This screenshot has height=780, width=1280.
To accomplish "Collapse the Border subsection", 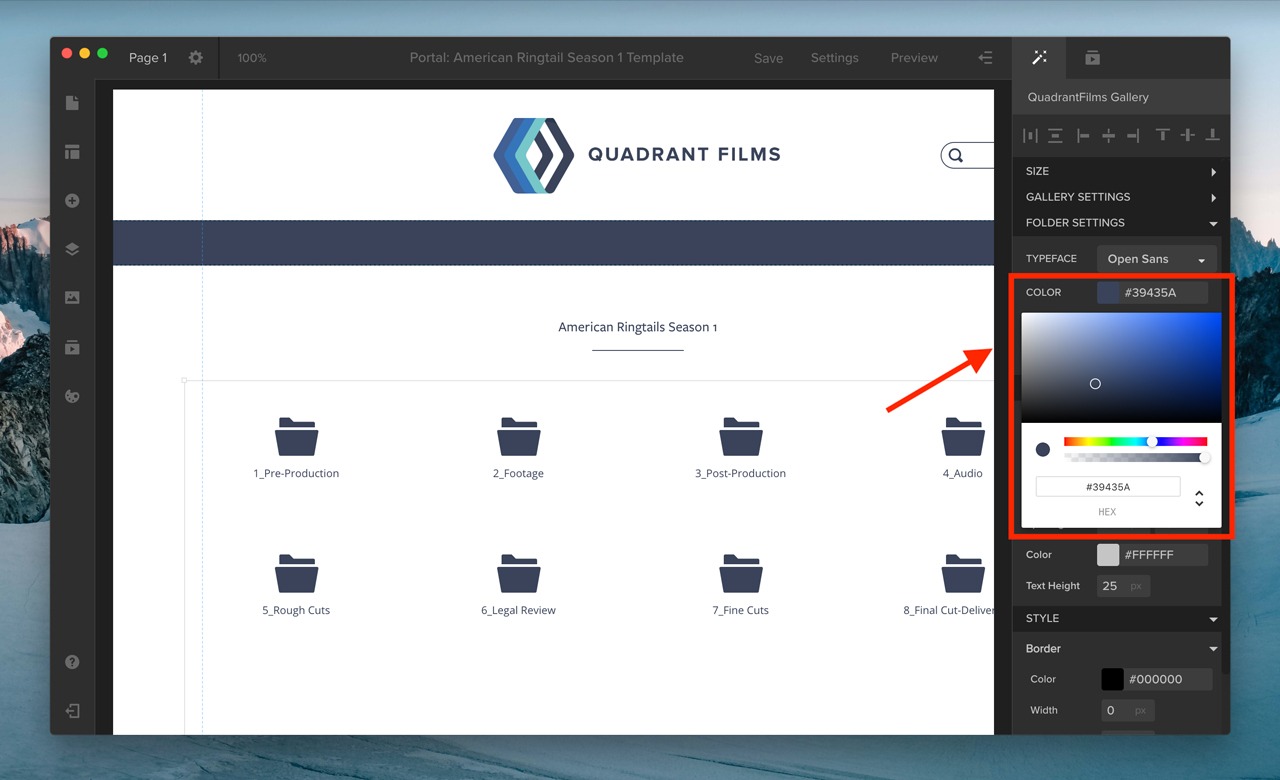I will (1121, 648).
